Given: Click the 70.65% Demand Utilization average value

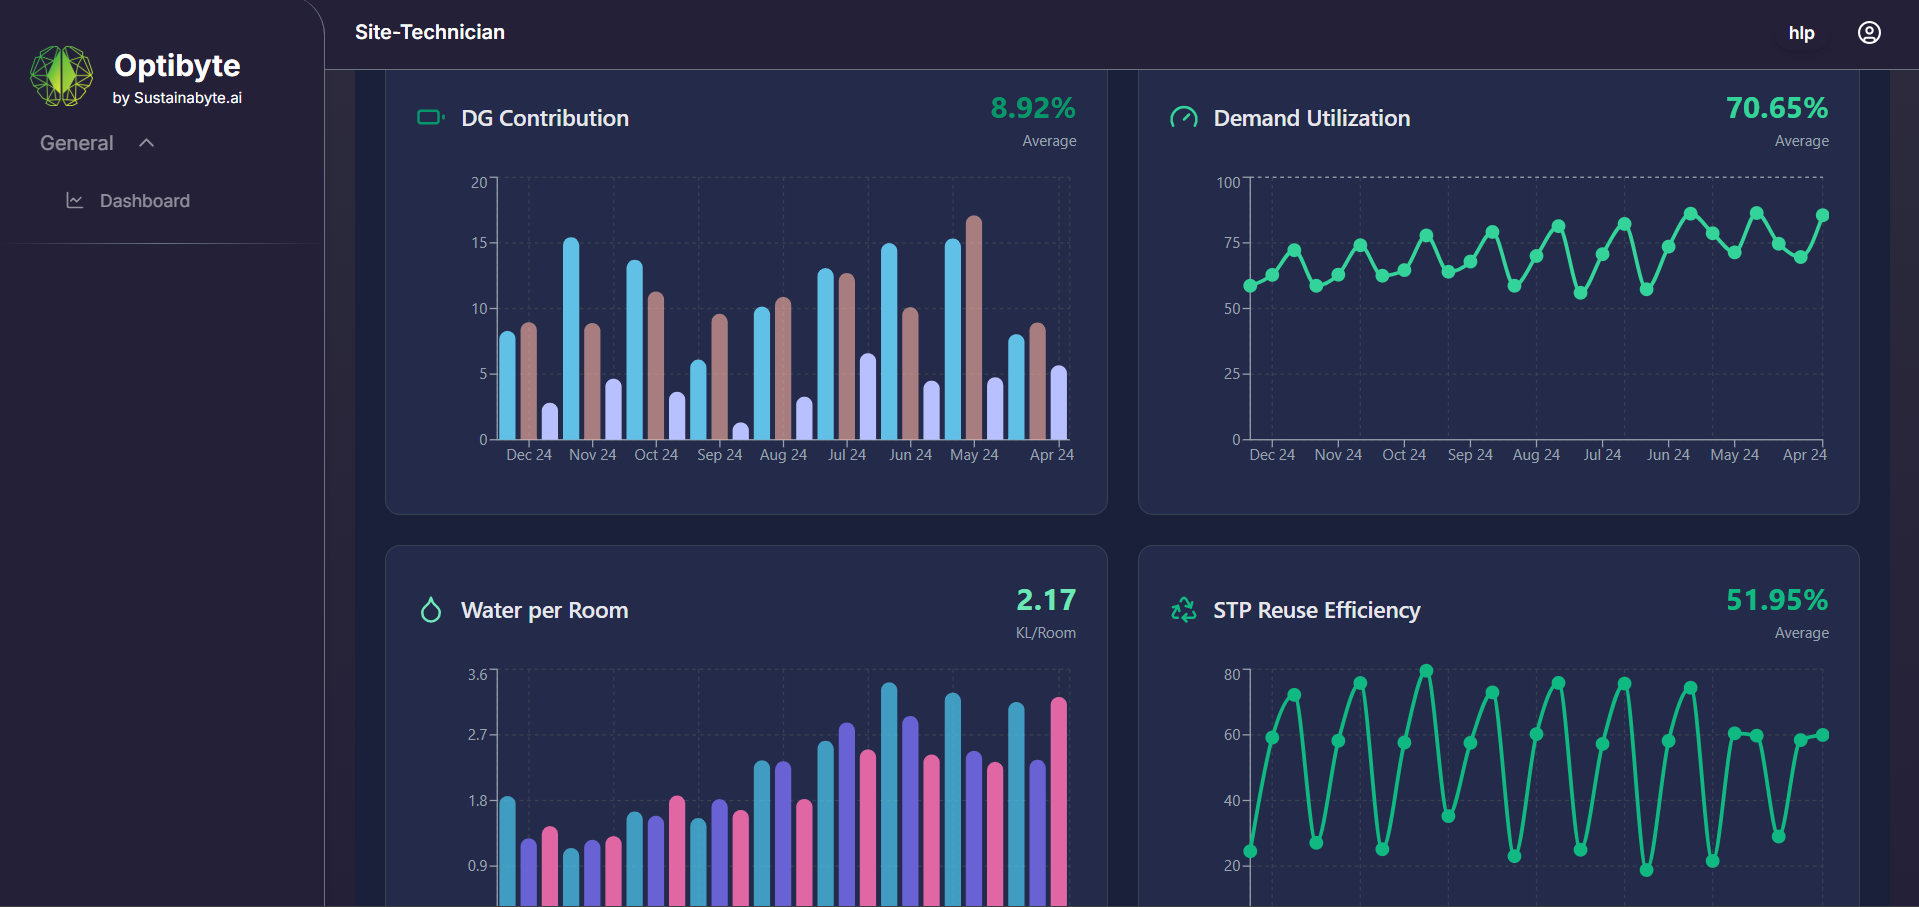Looking at the screenshot, I should click(1776, 108).
